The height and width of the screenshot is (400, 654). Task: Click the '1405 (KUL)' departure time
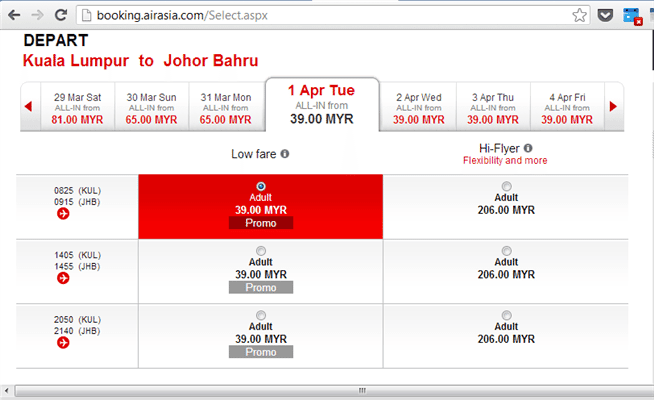point(78,255)
